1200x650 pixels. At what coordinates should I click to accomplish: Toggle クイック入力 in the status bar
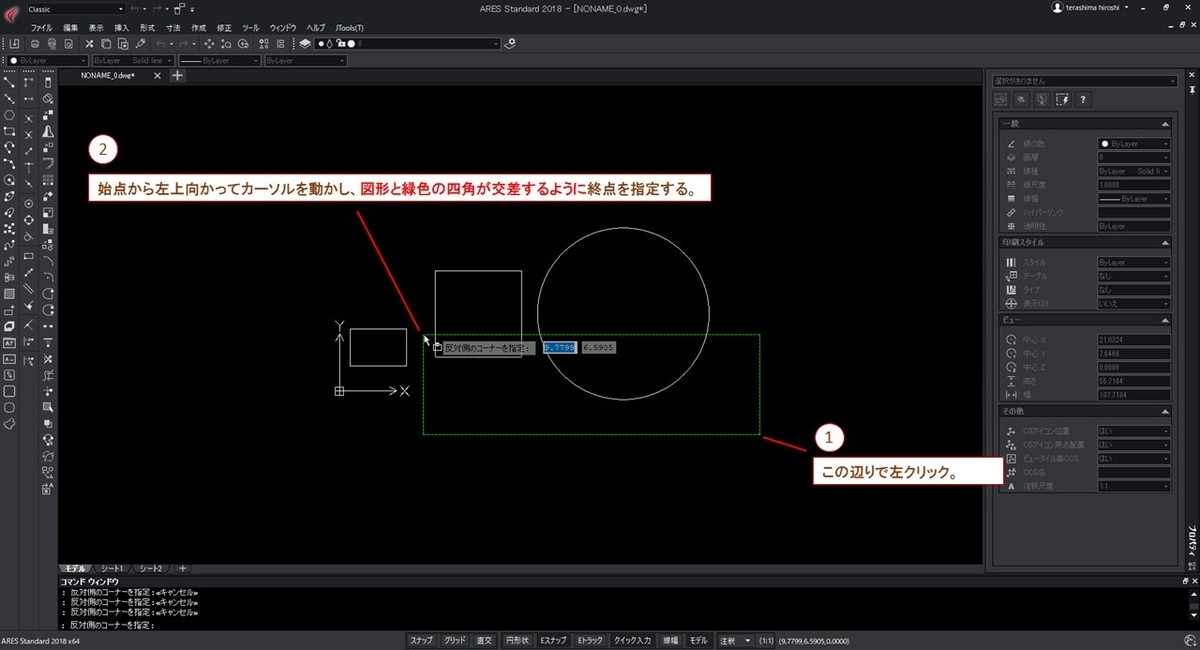(x=632, y=640)
